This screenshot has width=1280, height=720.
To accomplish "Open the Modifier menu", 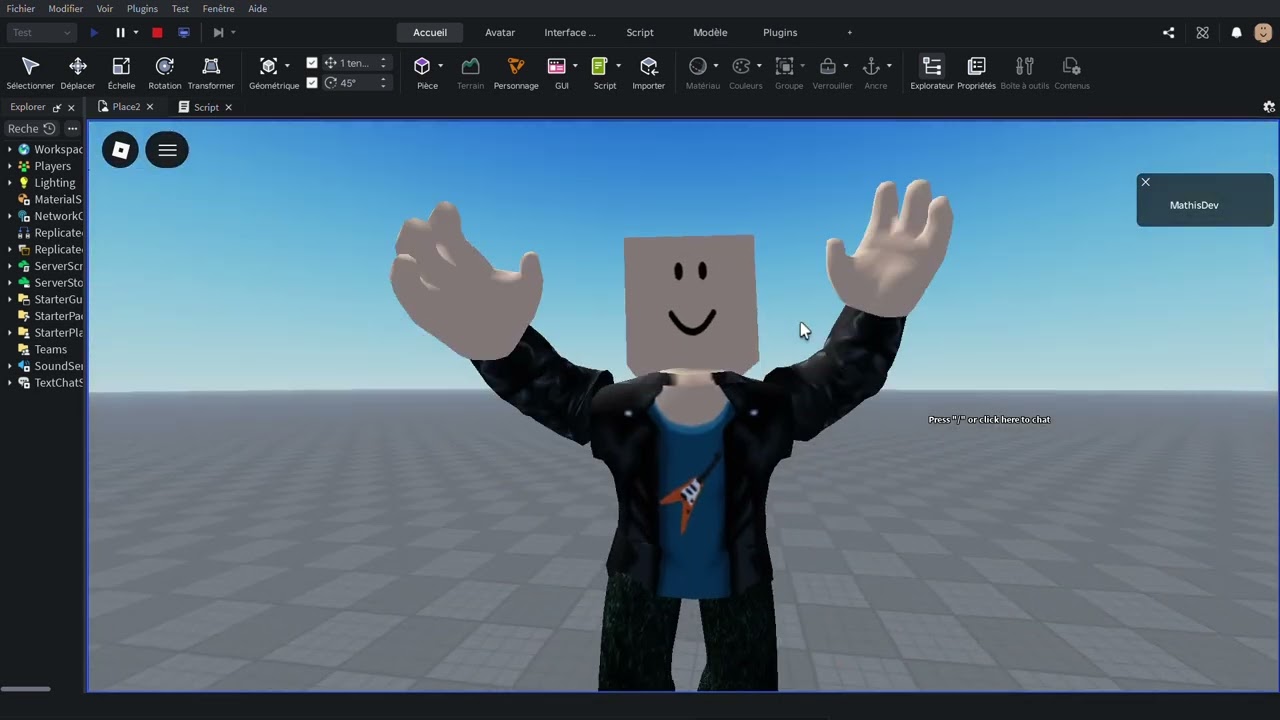I will 66,9.
